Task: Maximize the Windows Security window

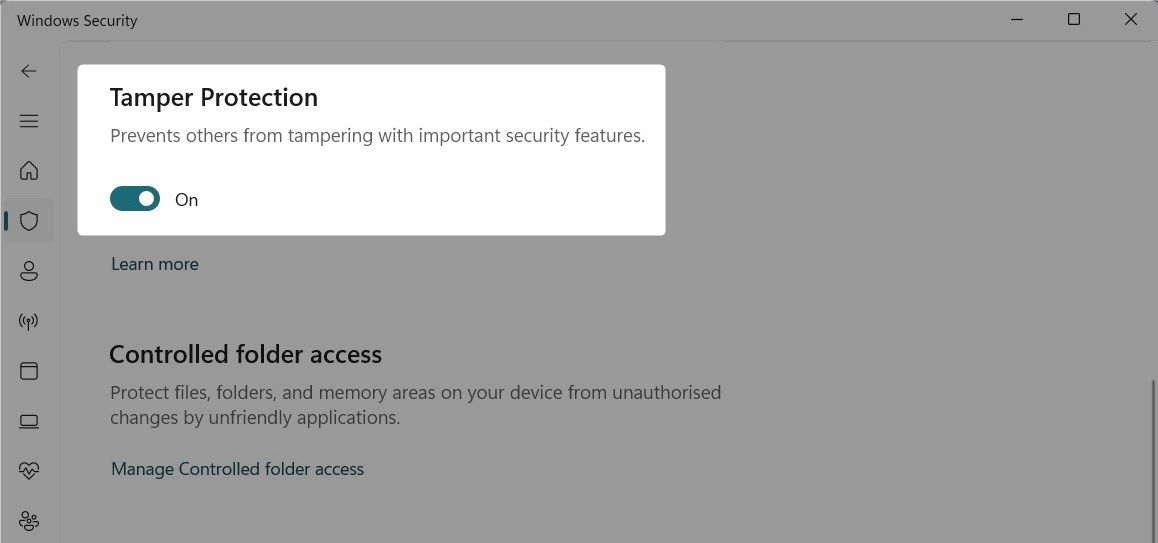Action: click(x=1074, y=20)
